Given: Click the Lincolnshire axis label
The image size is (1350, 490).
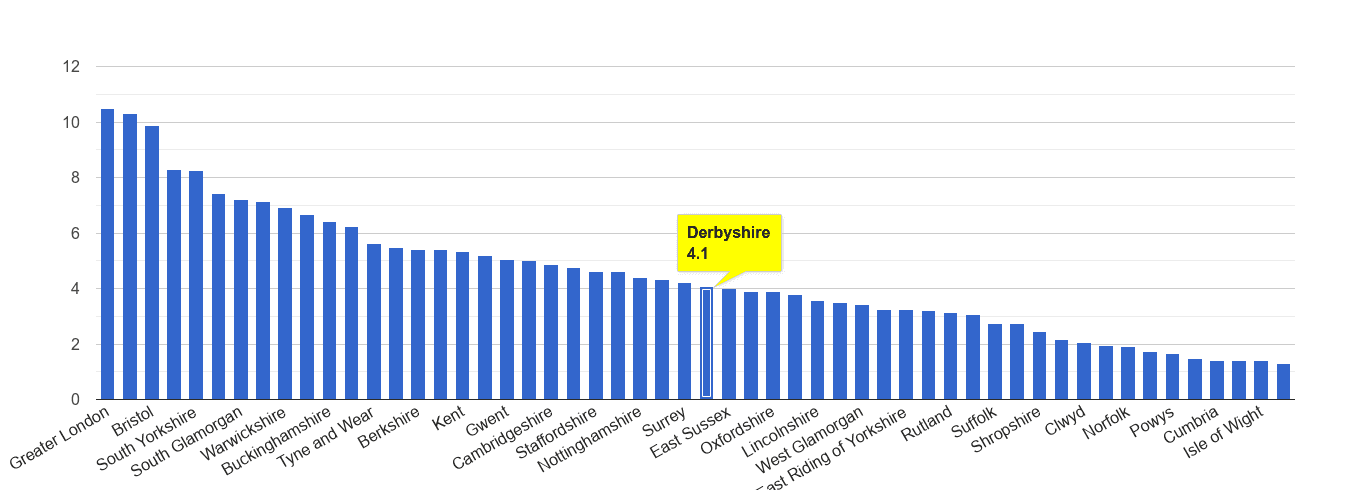Looking at the screenshot, I should [x=781, y=432].
